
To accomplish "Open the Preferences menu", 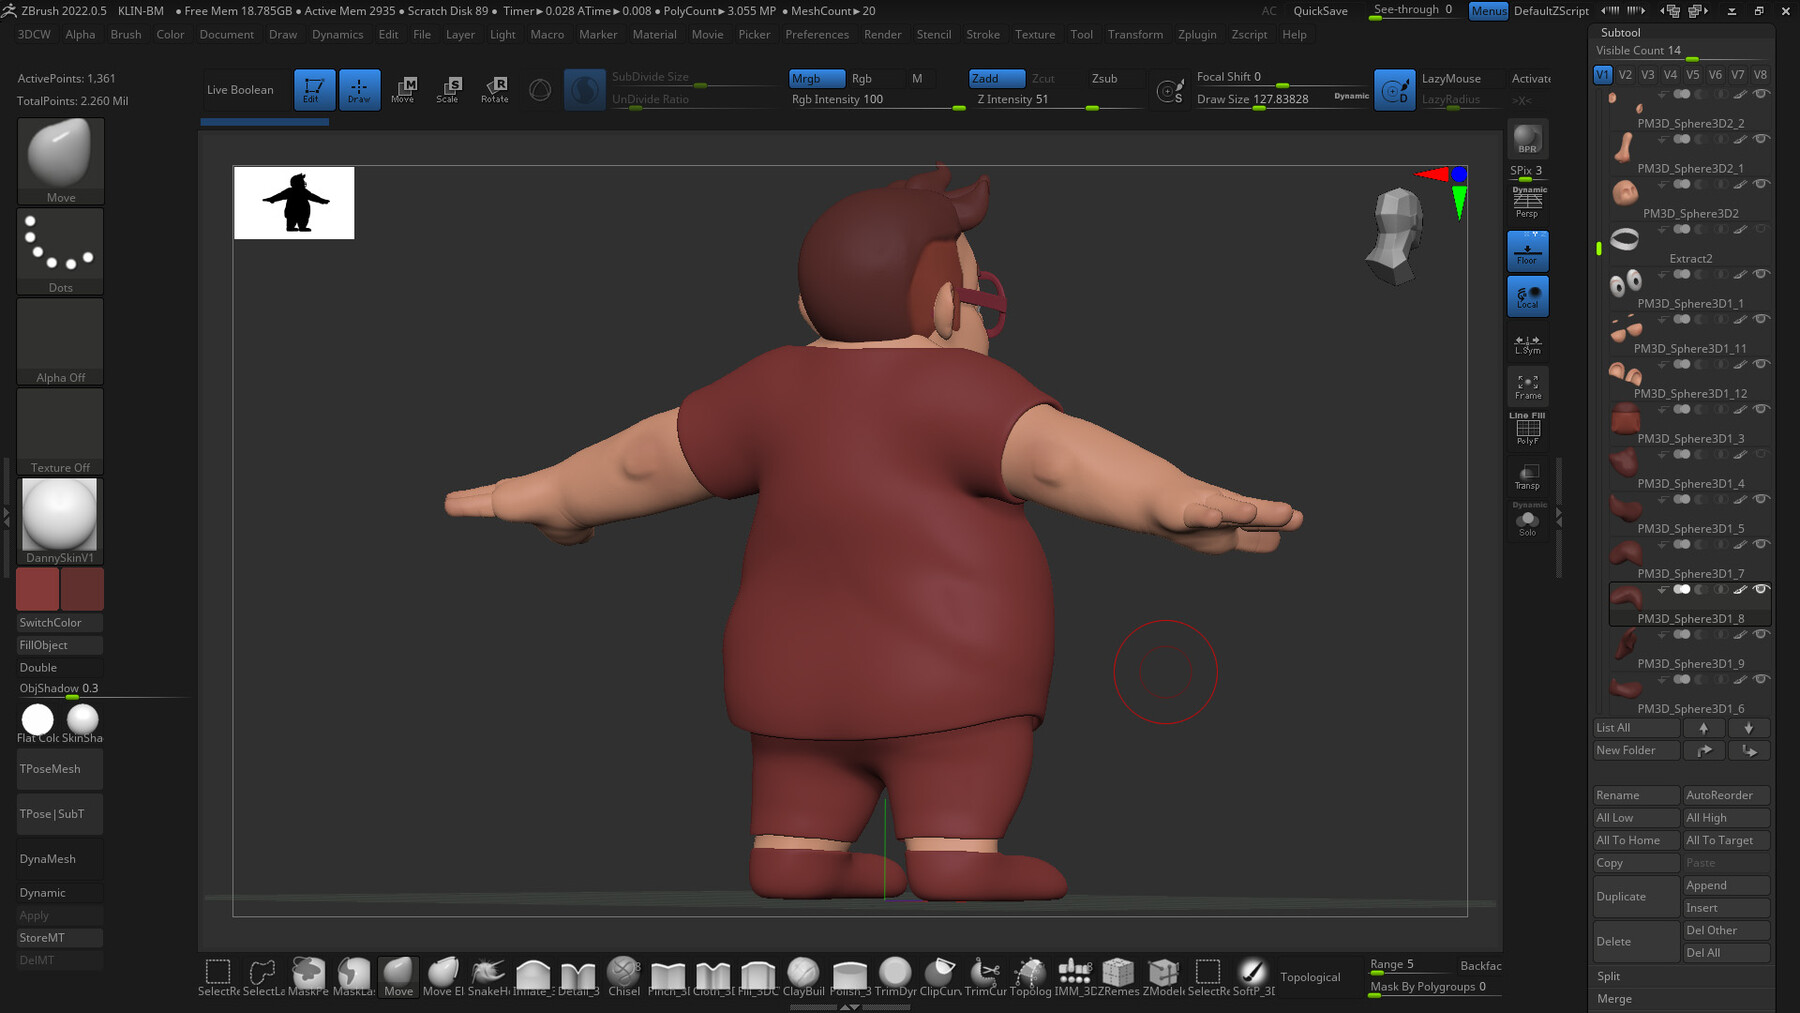I will click(x=817, y=34).
